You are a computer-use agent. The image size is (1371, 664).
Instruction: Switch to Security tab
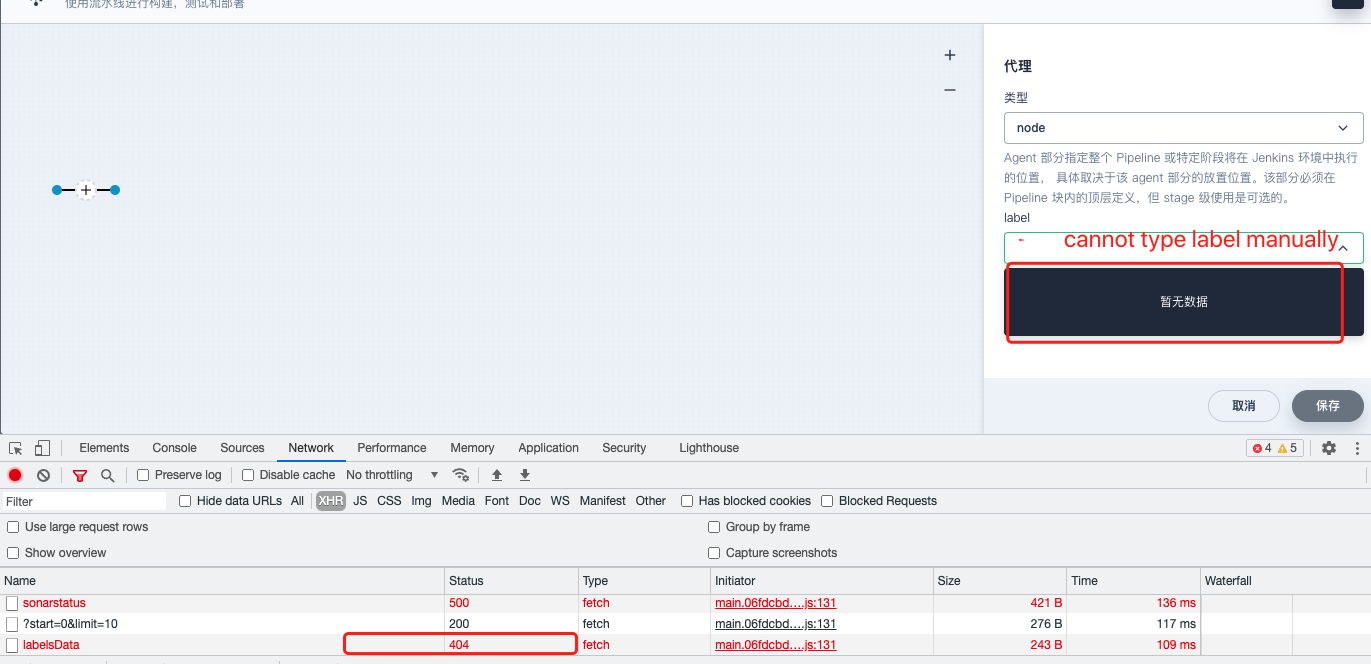(624, 448)
